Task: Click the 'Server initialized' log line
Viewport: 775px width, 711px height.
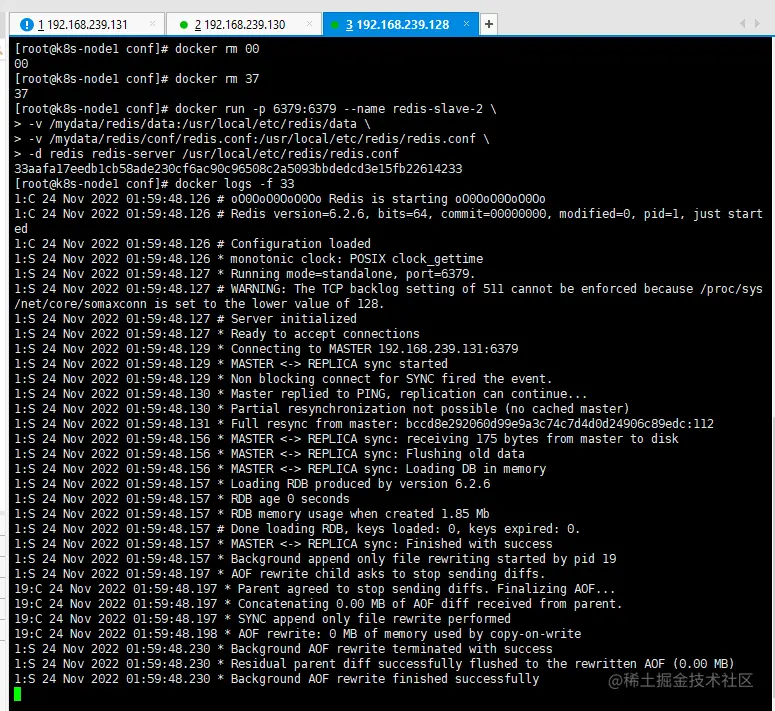Action: 185,319
